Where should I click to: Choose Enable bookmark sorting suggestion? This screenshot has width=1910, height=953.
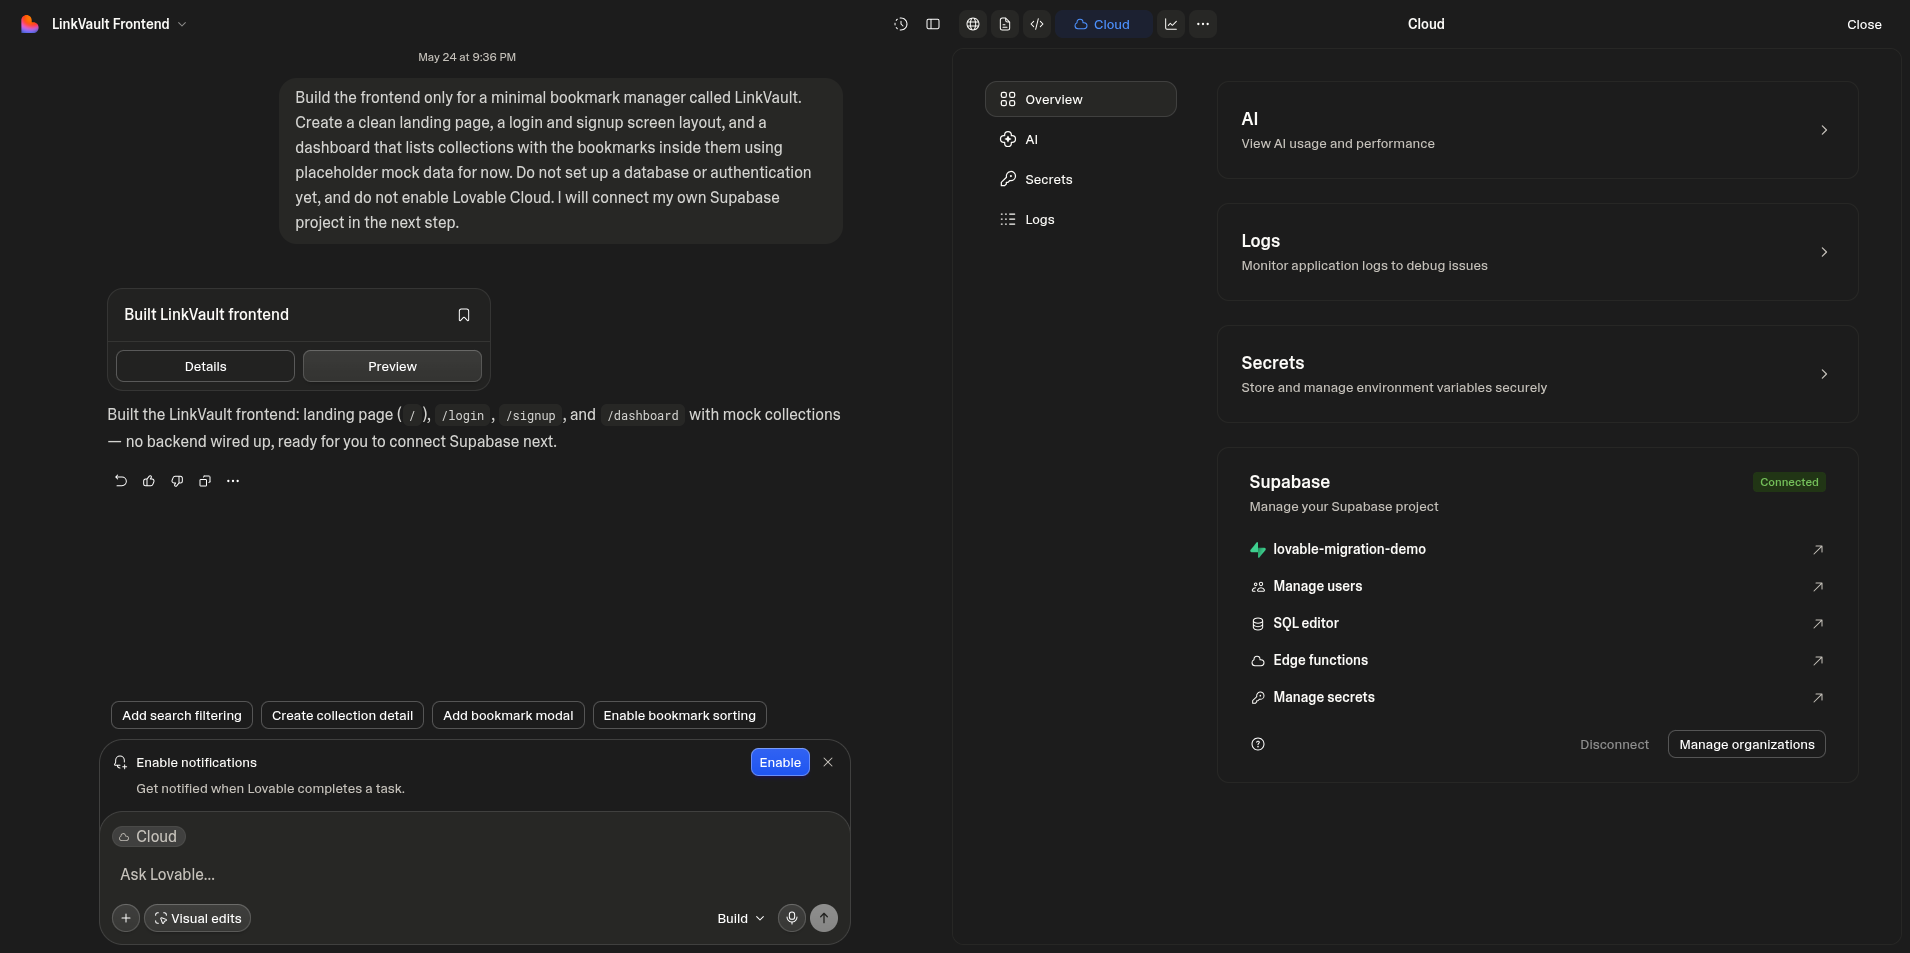[x=680, y=715]
